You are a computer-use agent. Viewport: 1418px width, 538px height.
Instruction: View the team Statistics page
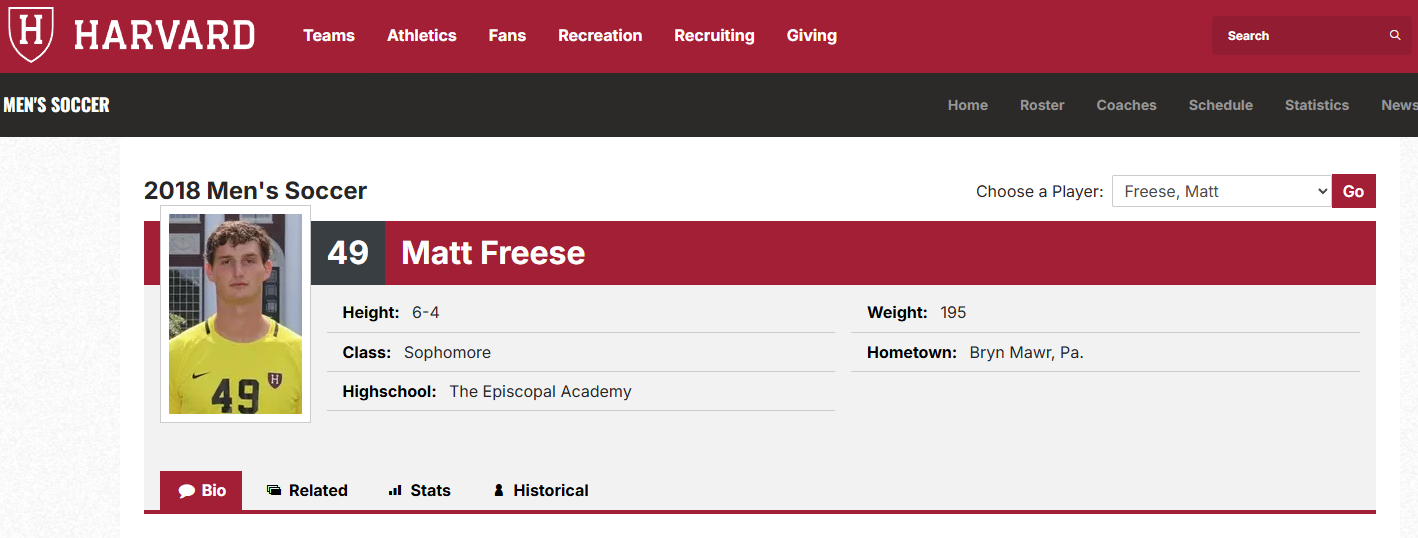pos(1317,105)
